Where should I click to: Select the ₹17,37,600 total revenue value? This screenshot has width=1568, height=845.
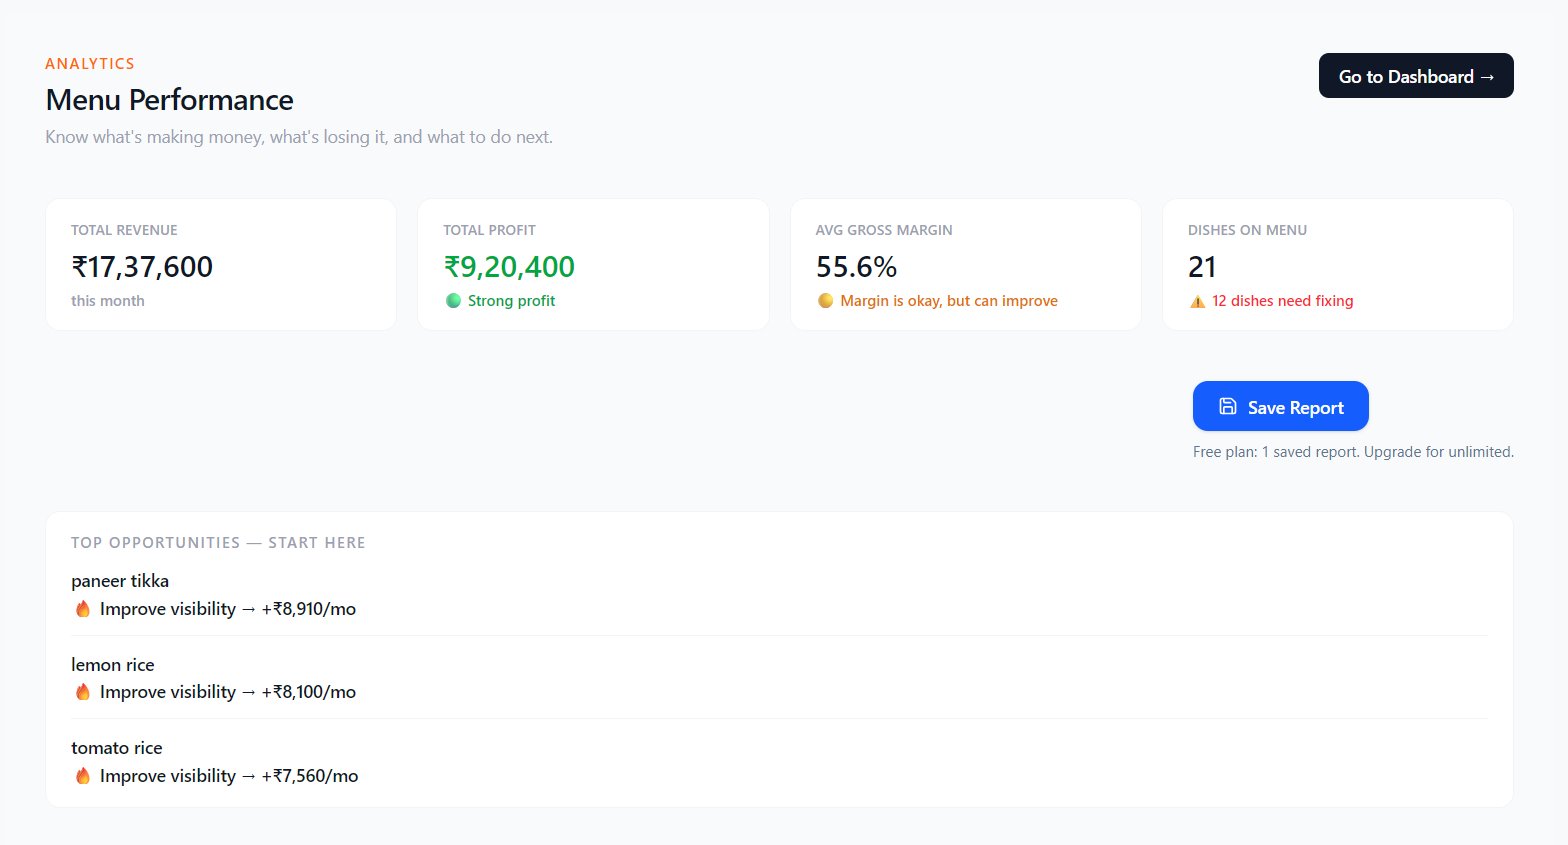[142, 267]
